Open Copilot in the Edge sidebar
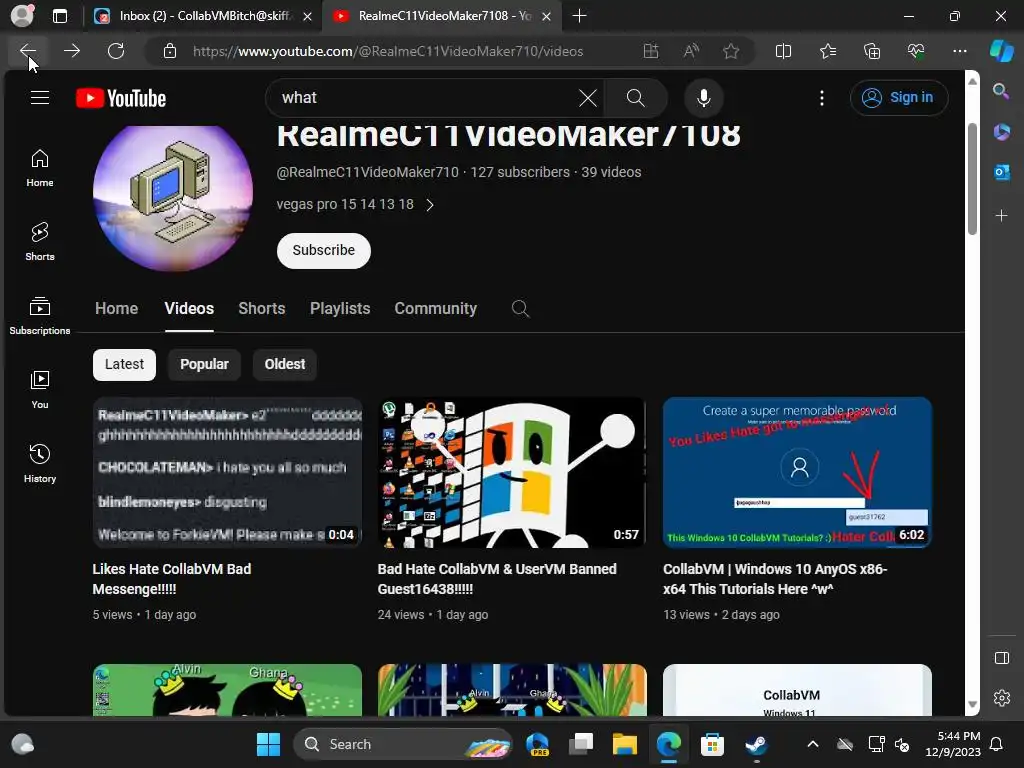This screenshot has height=768, width=1024. (1001, 51)
